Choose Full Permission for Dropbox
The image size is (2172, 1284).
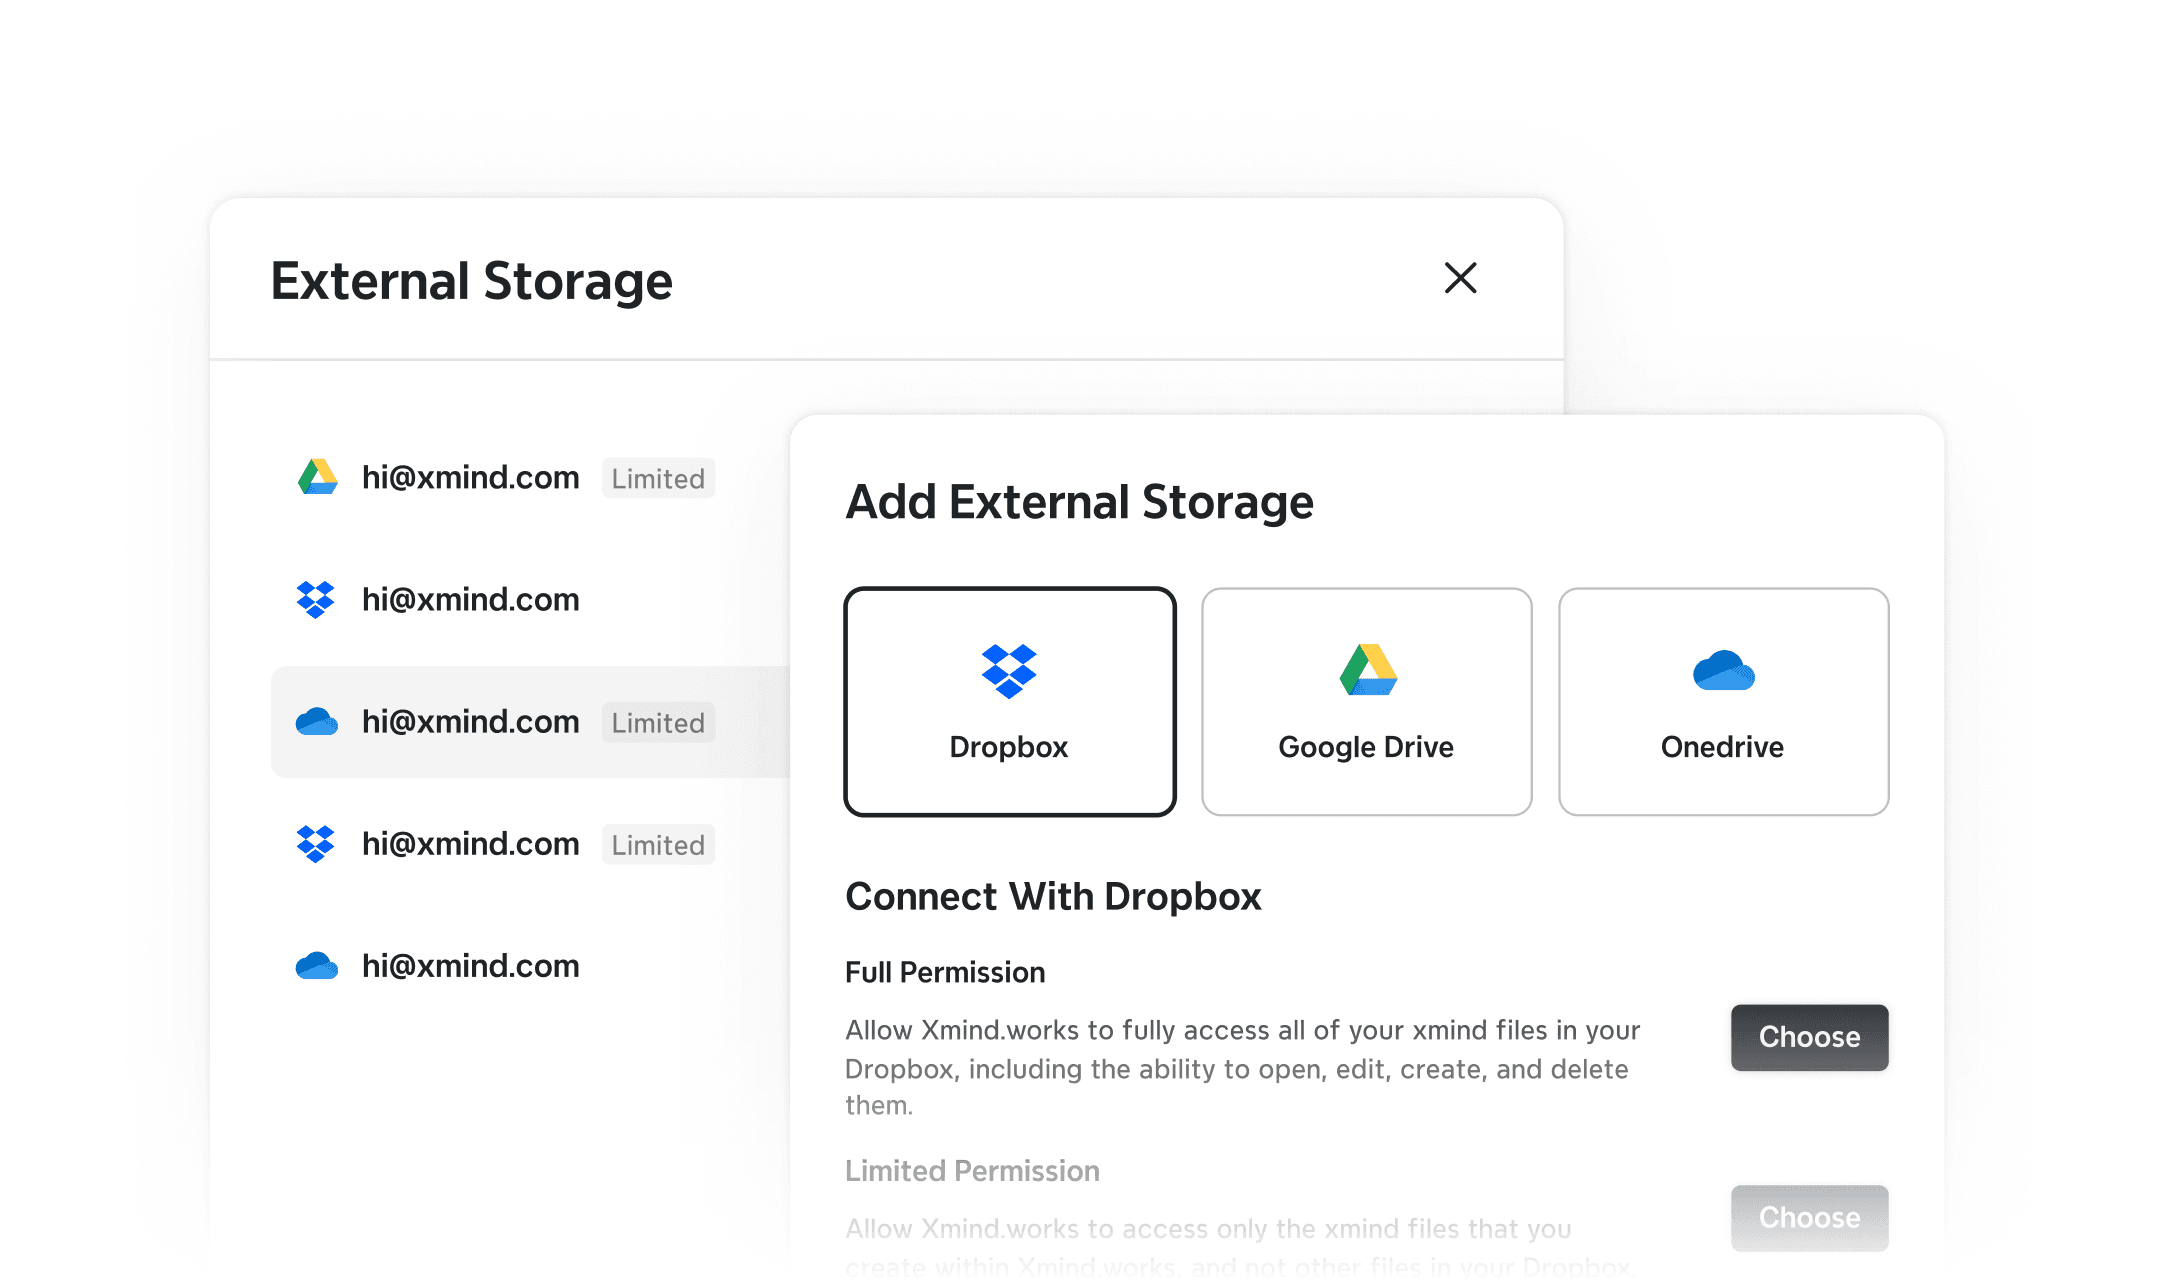click(1810, 1037)
